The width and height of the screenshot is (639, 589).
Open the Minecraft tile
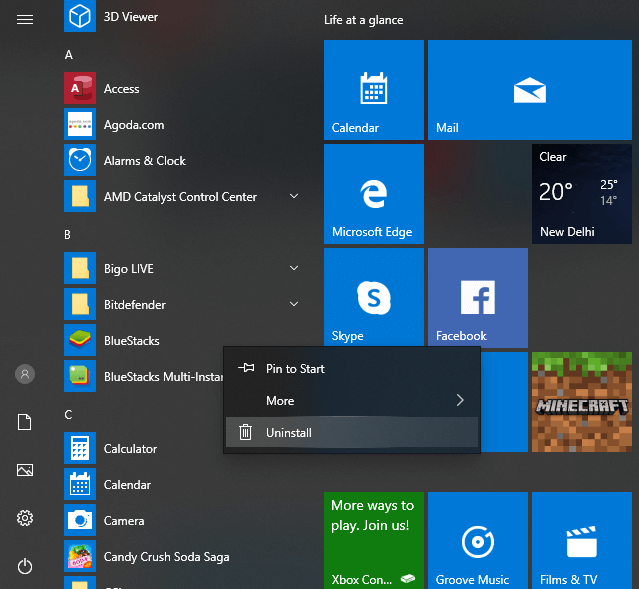pyautogui.click(x=582, y=402)
